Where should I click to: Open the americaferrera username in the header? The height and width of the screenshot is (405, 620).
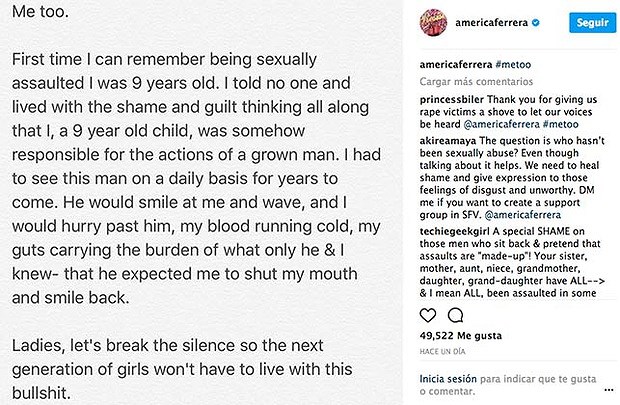click(491, 23)
